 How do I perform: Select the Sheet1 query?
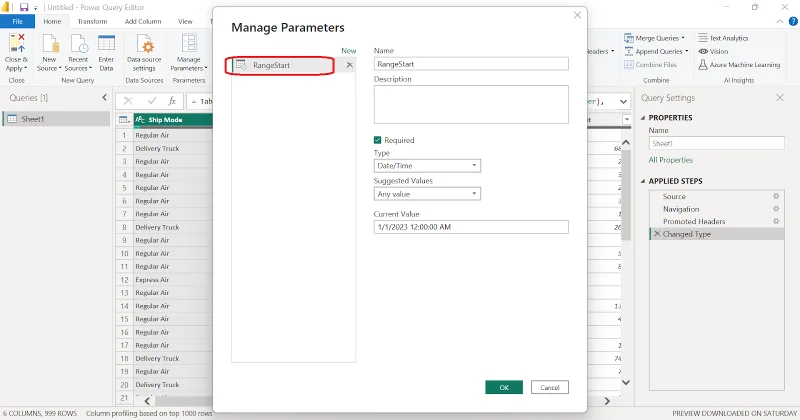(x=56, y=119)
